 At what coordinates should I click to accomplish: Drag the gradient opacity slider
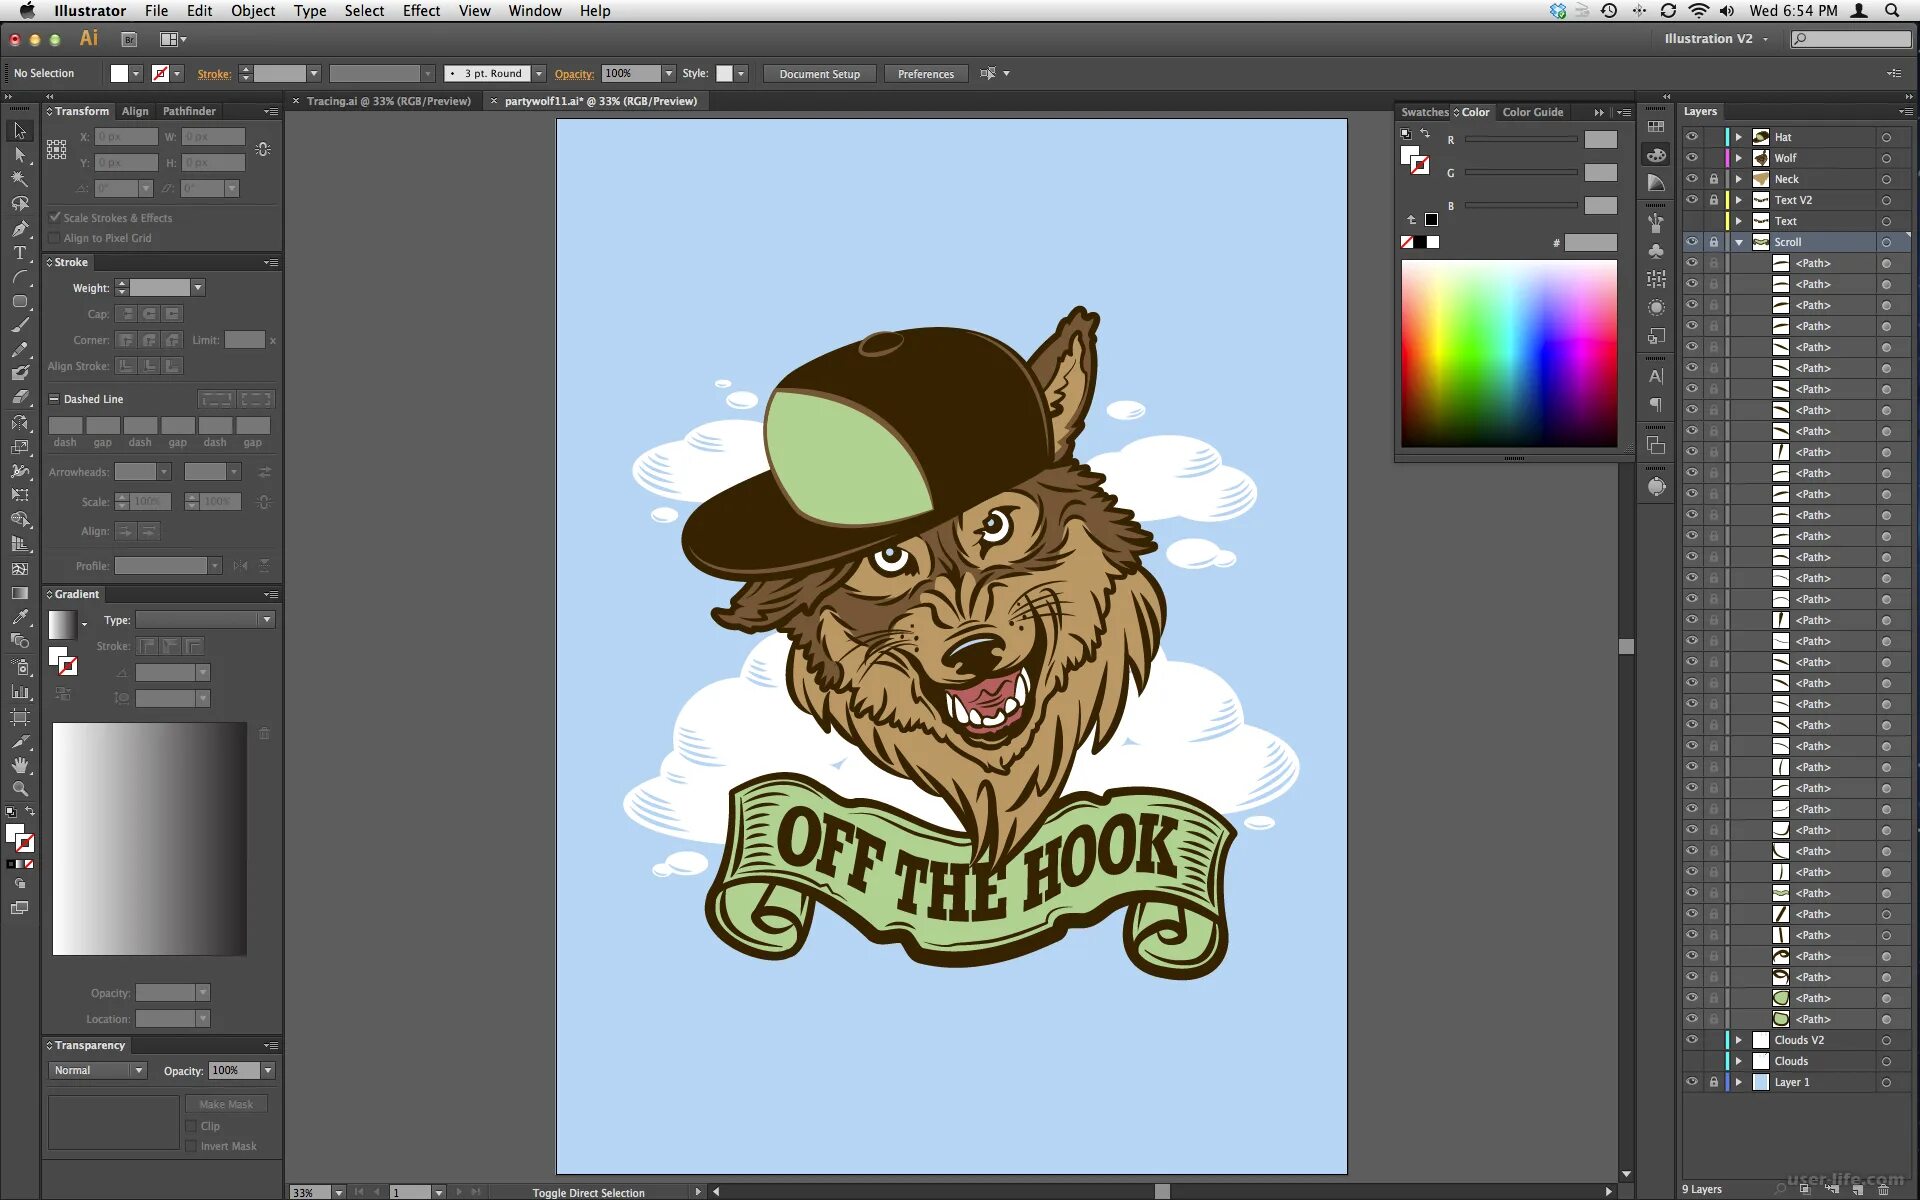click(202, 991)
